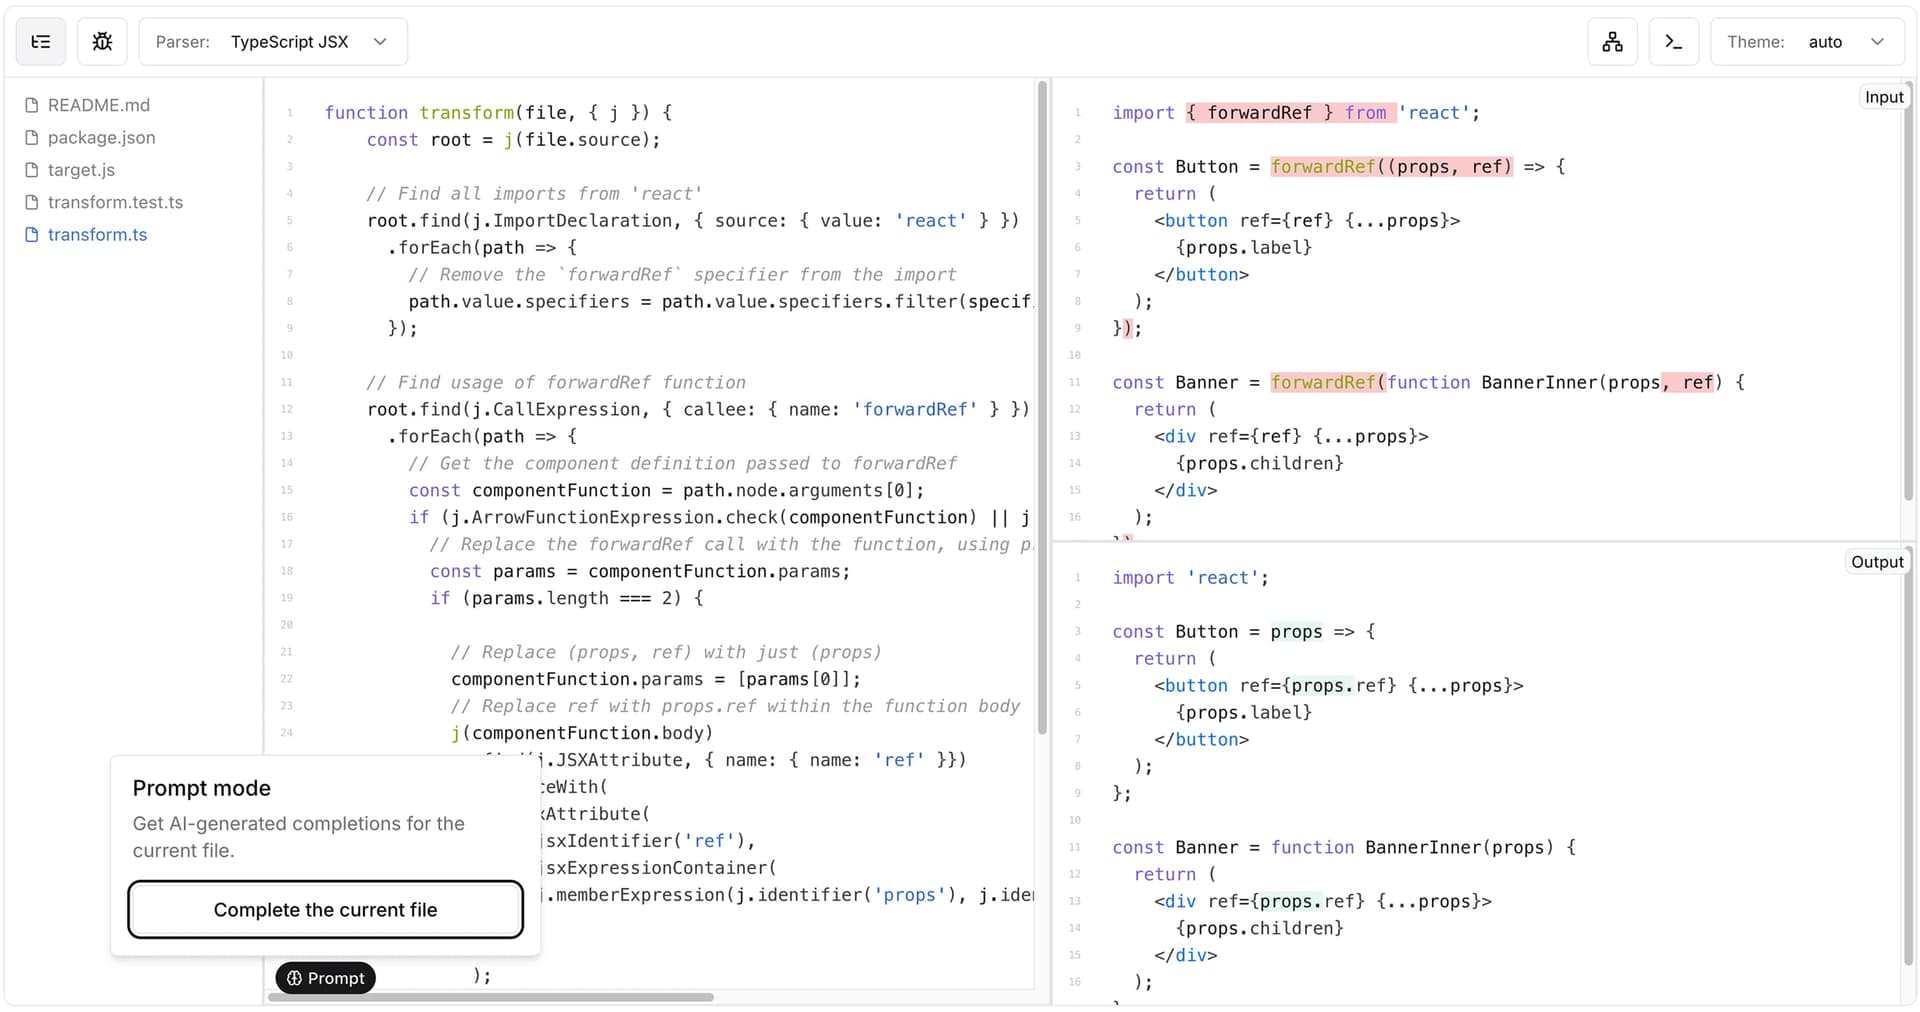Image resolution: width=1920 pixels, height=1012 pixels.
Task: Click the editor horizontal scrollbar
Action: point(491,997)
